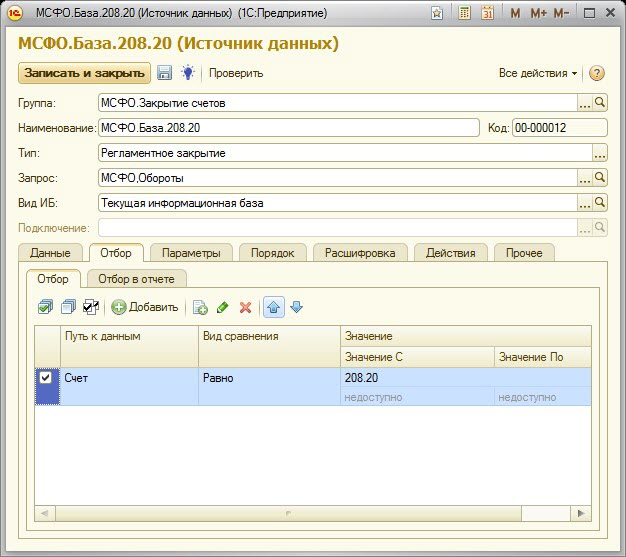Open the calculator from title bar

click(x=465, y=13)
